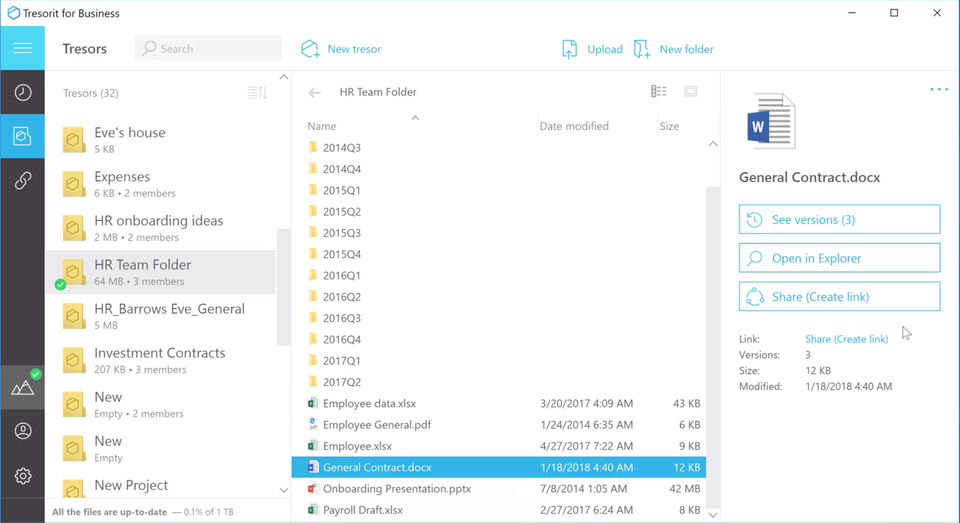Switch to list details view icon
Screen dimensions: 960x523
click(x=659, y=91)
